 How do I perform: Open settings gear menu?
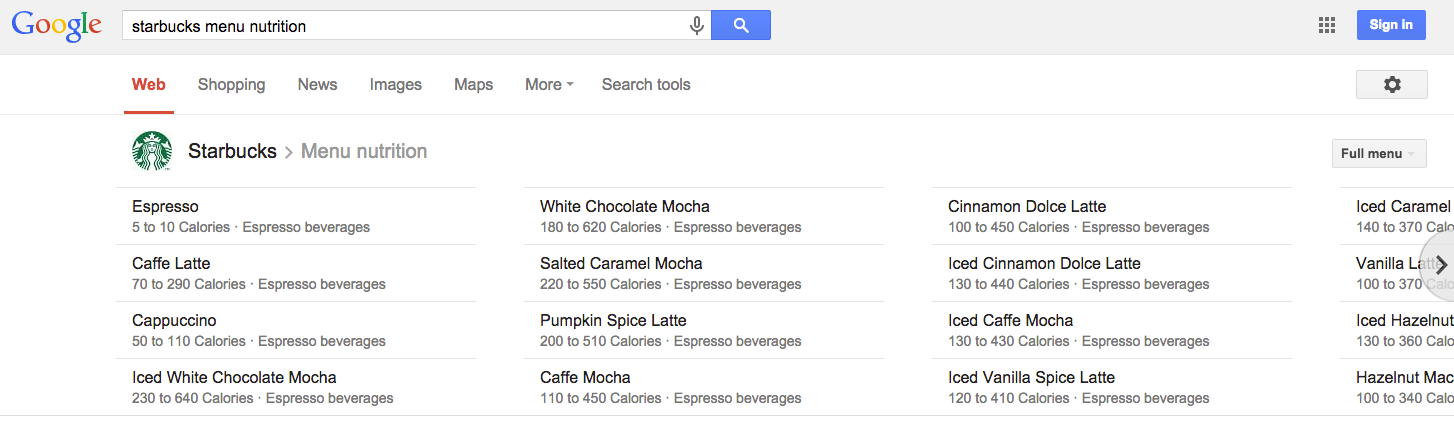tap(1392, 85)
